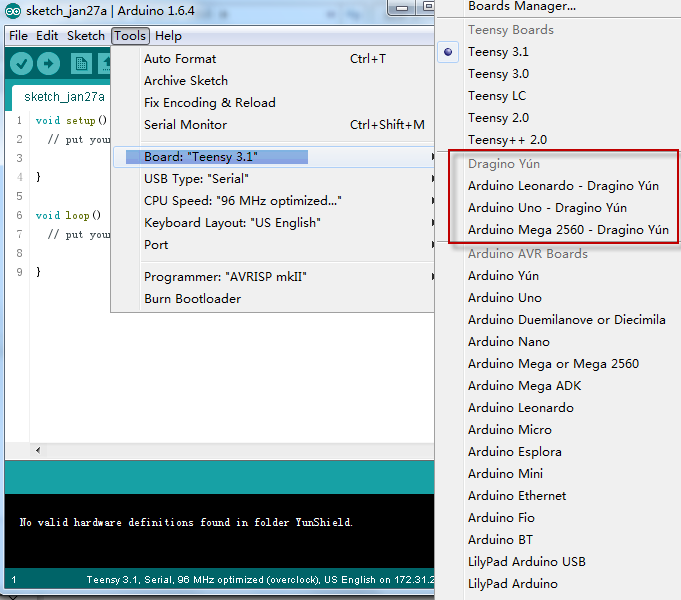
Task: Select Arduino Mega ADK board
Action: click(524, 386)
